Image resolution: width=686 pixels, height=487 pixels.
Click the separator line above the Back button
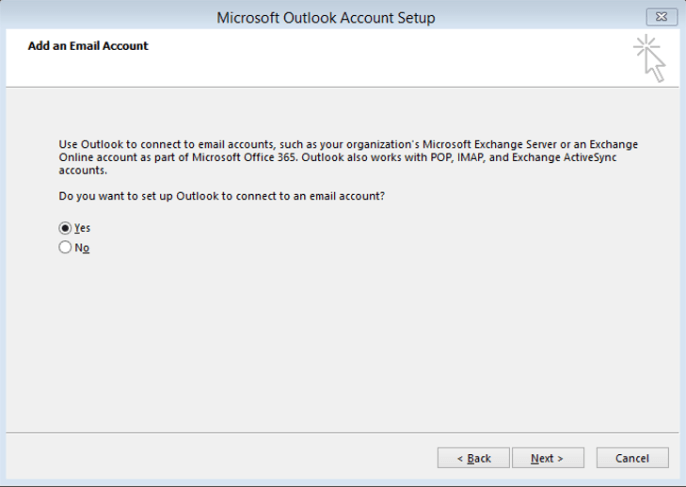(x=340, y=434)
